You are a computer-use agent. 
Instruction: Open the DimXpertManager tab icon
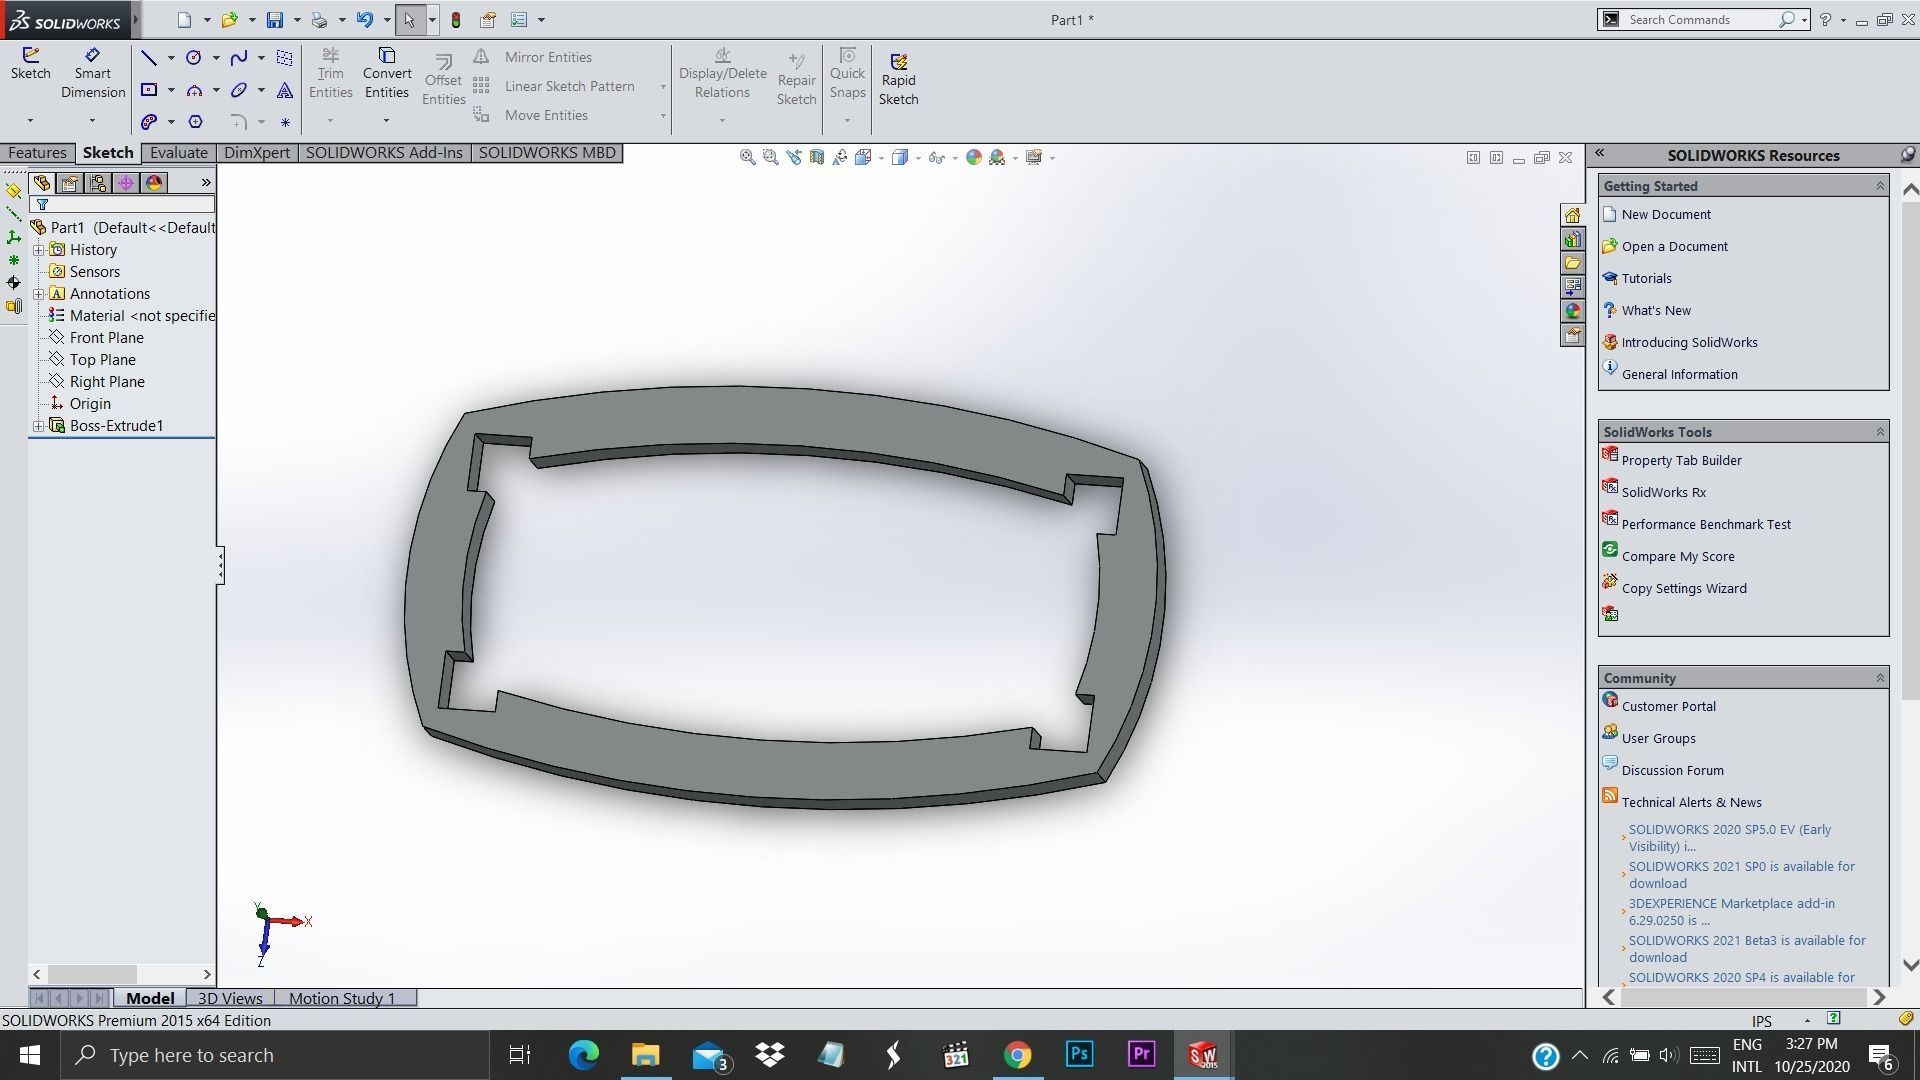tap(125, 183)
